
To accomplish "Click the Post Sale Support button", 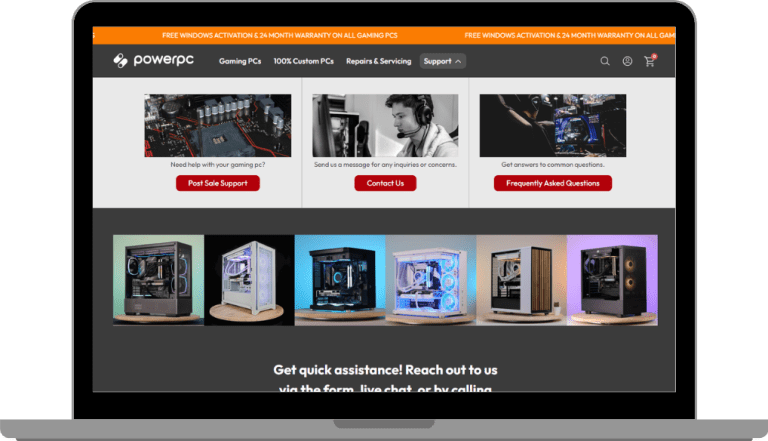I will pos(218,183).
